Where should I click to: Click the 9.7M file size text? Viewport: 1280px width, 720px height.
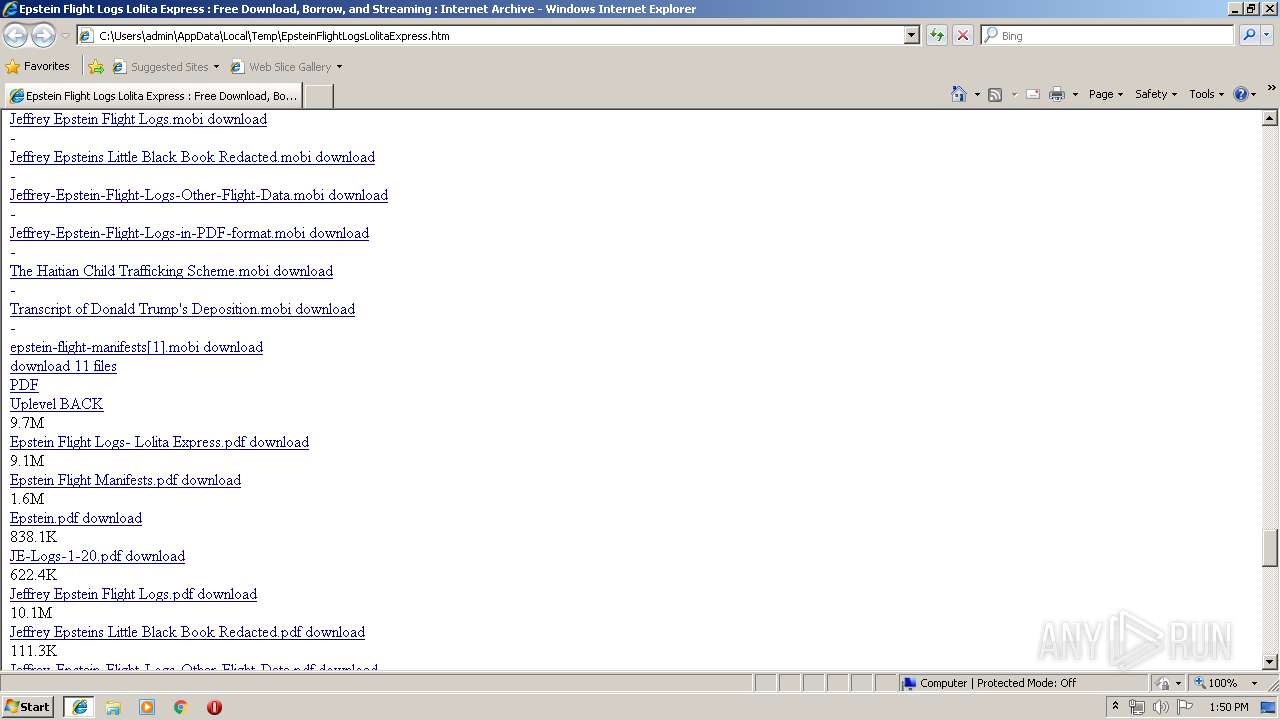(x=27, y=423)
